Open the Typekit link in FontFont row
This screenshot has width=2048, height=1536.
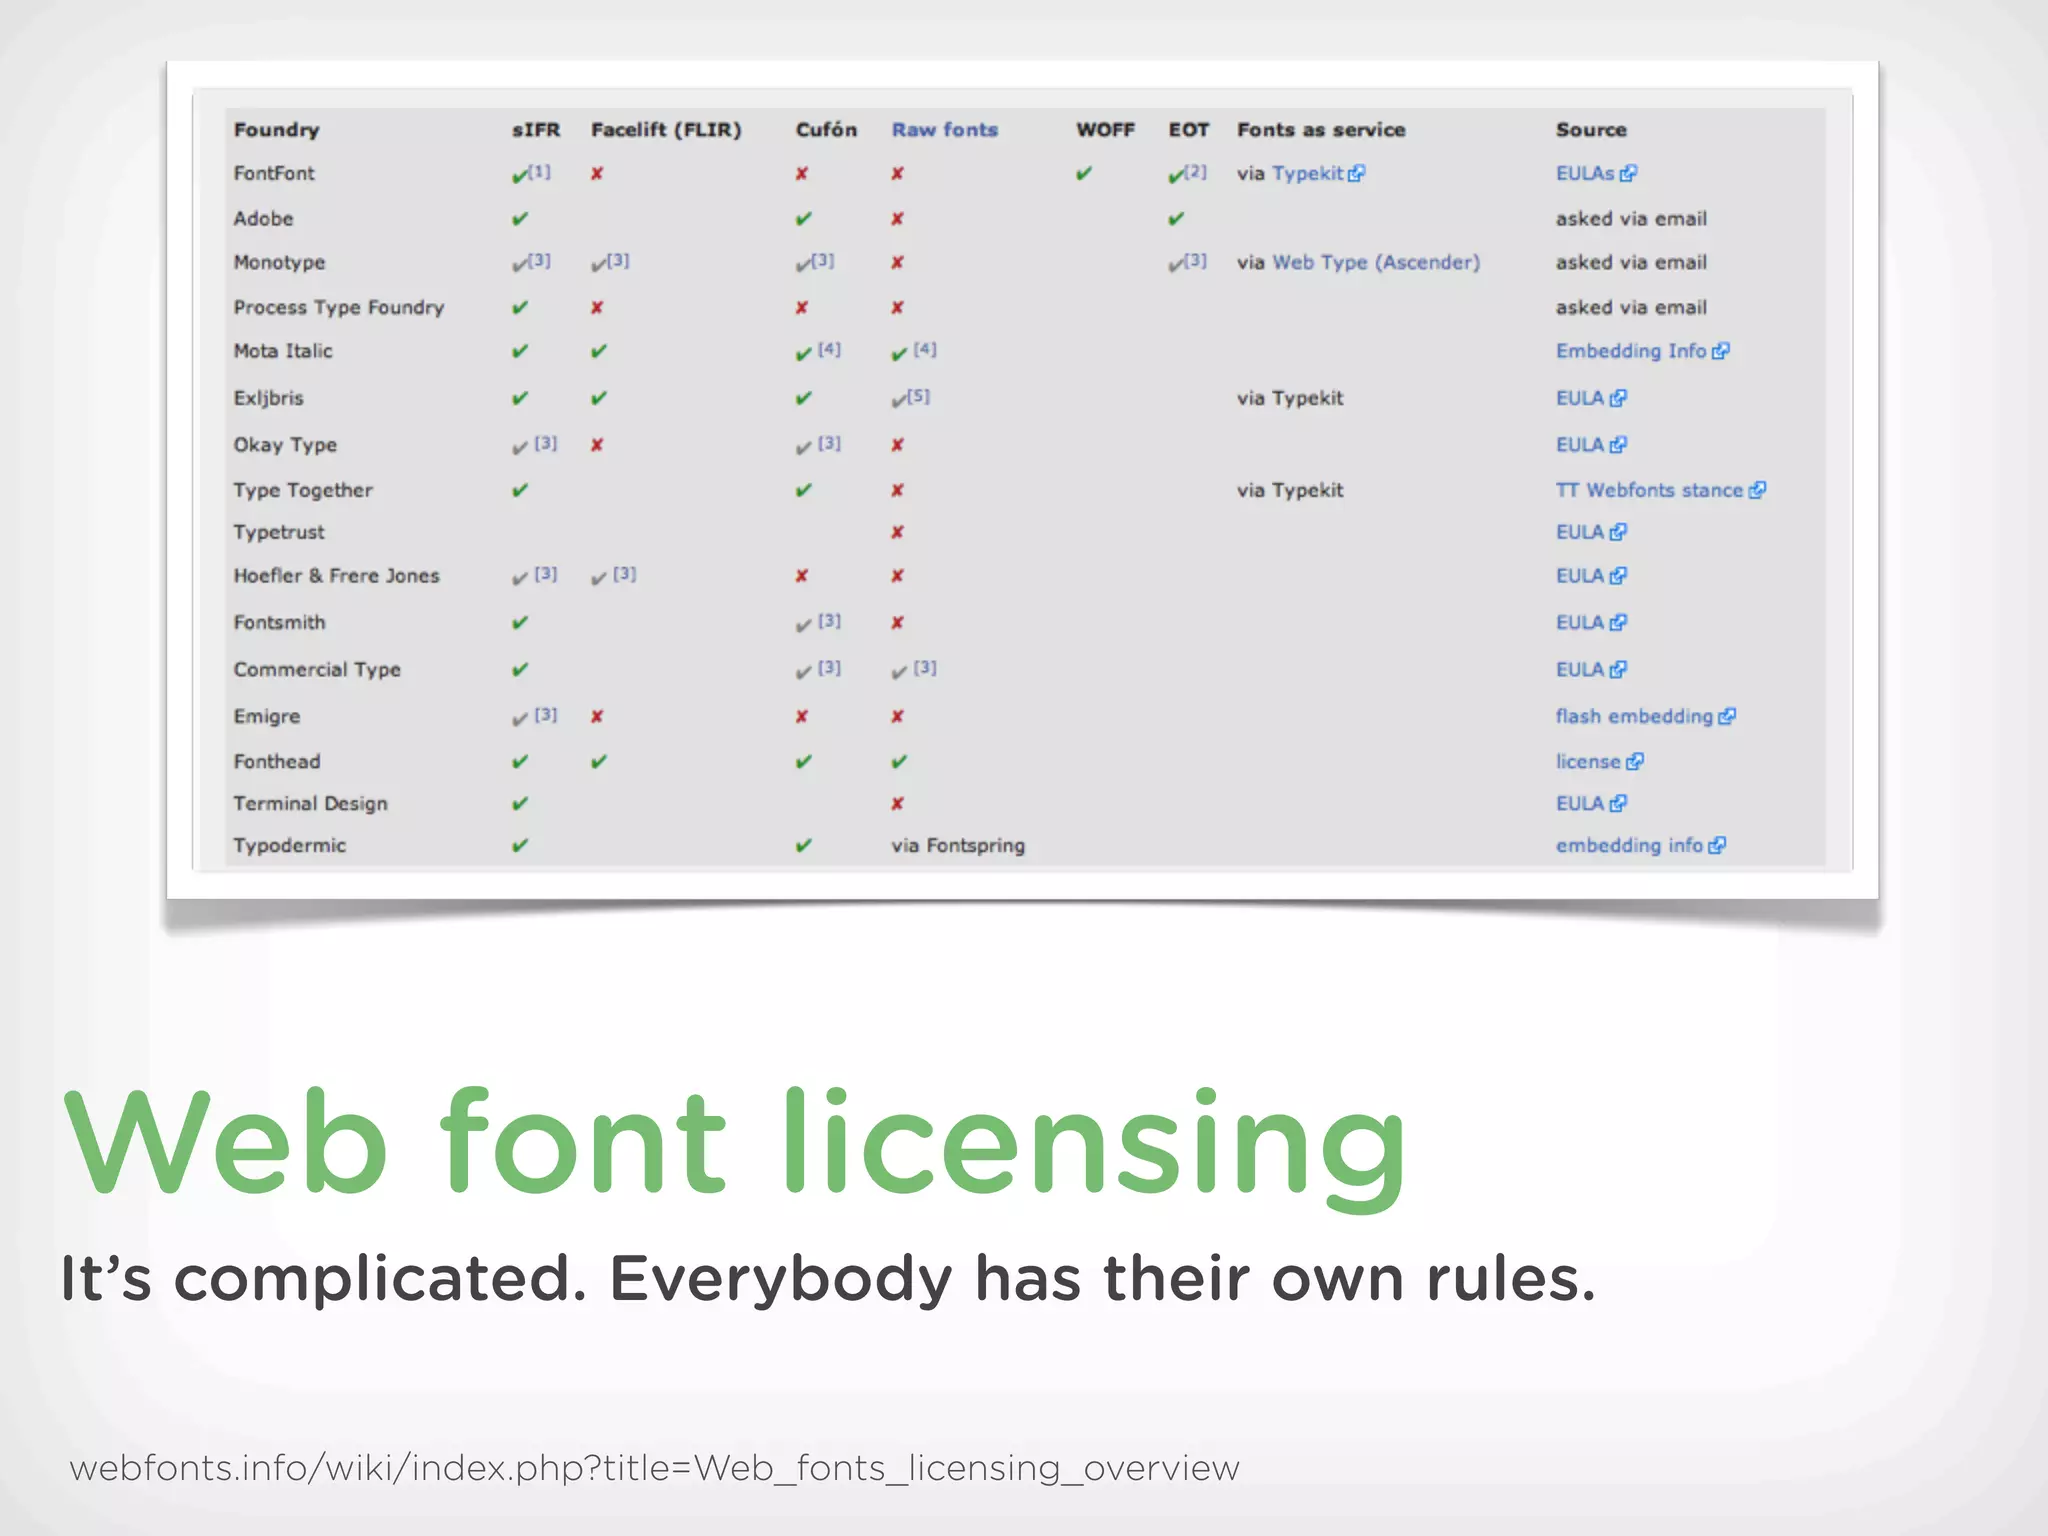coord(1307,173)
